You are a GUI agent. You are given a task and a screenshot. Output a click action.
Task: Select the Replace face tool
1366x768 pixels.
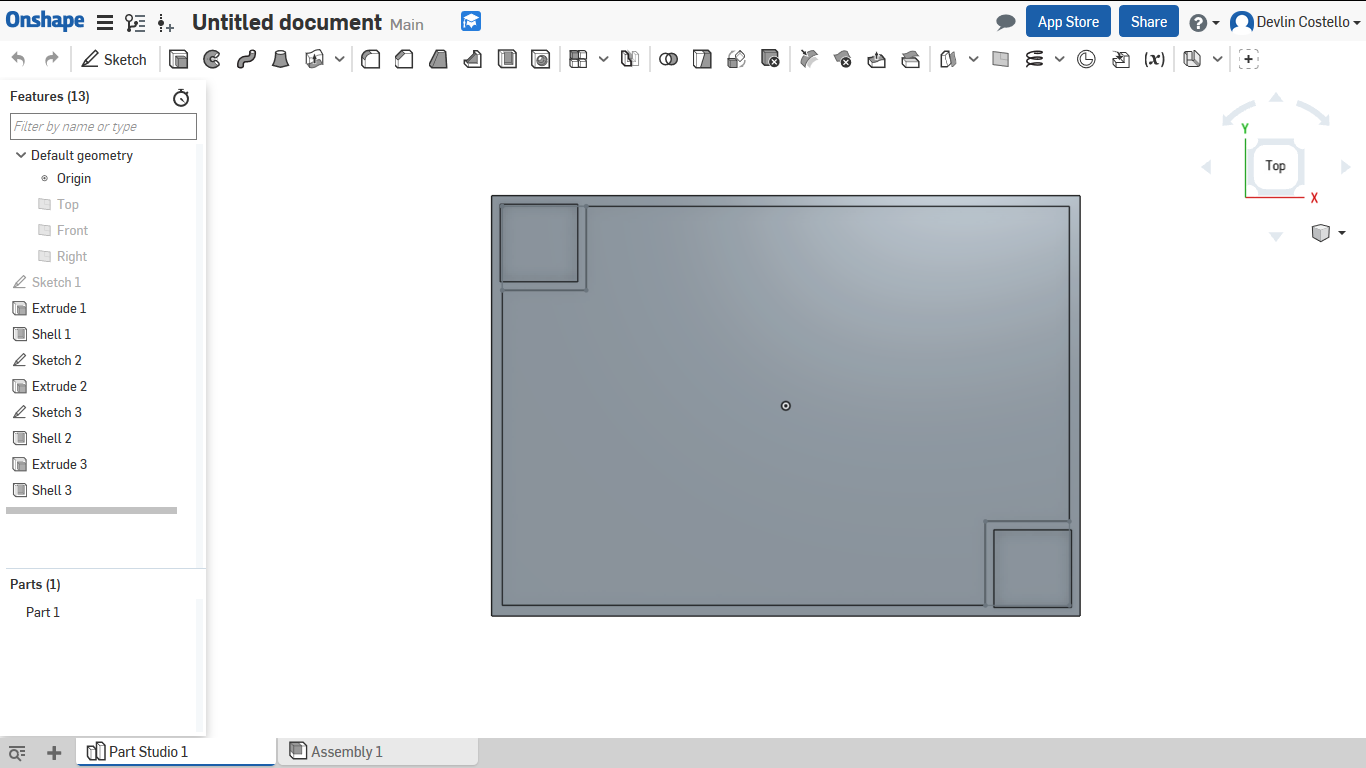tap(911, 59)
